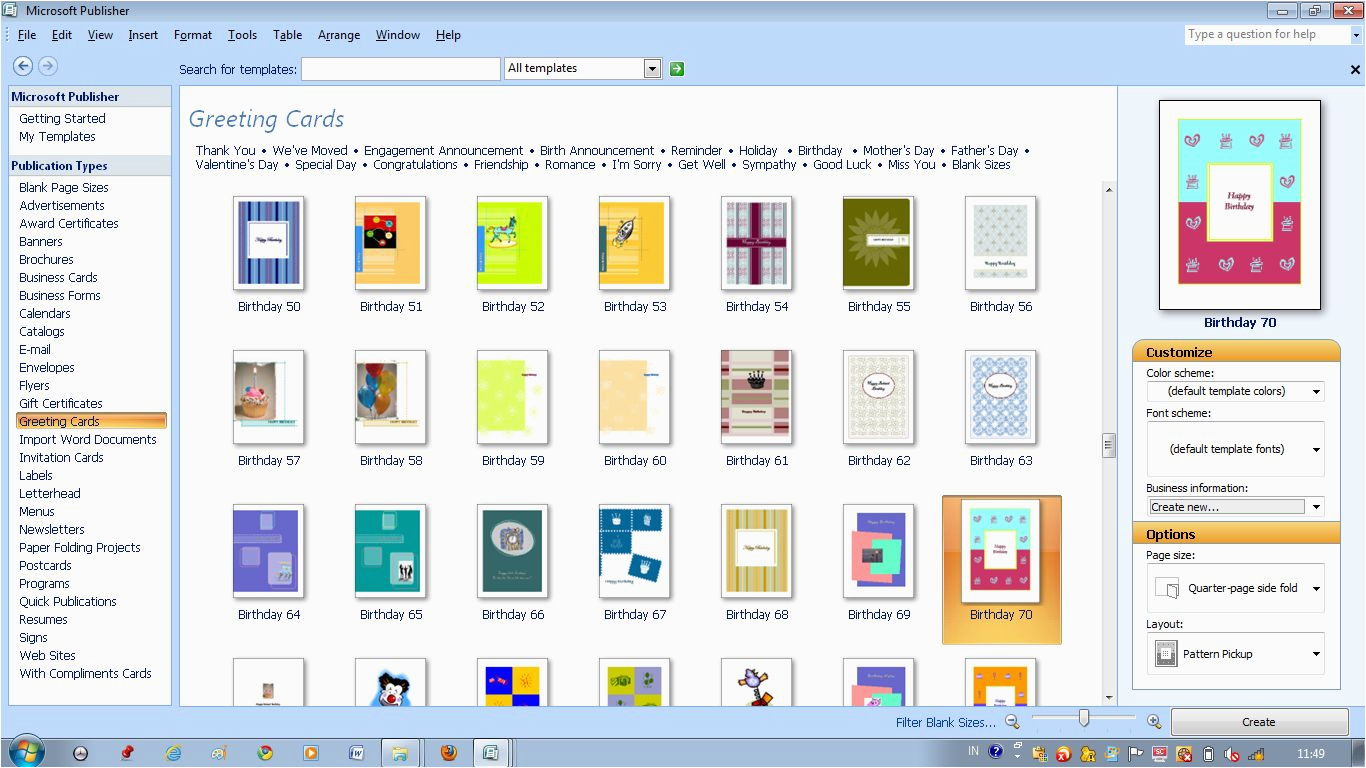This screenshot has height=768, width=1366.
Task: Click the Back navigation arrow
Action: click(23, 66)
